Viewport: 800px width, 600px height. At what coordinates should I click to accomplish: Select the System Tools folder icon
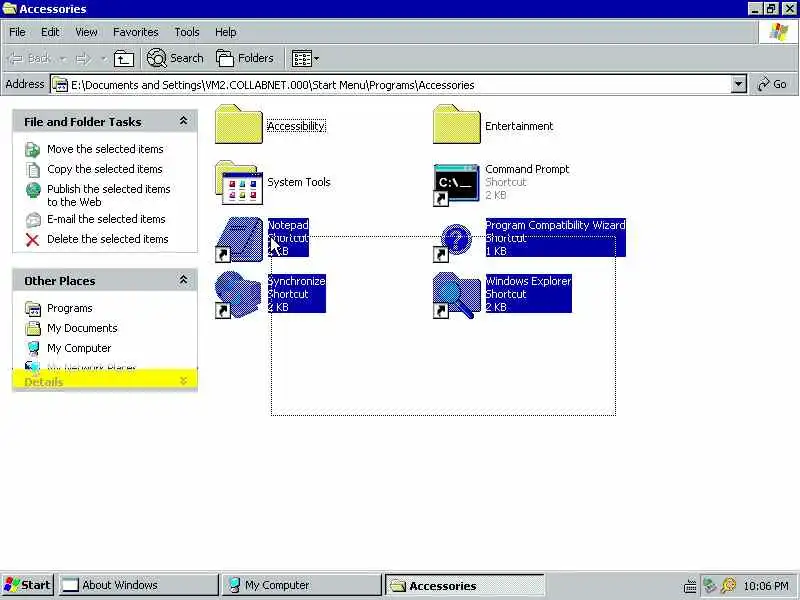coord(239,182)
